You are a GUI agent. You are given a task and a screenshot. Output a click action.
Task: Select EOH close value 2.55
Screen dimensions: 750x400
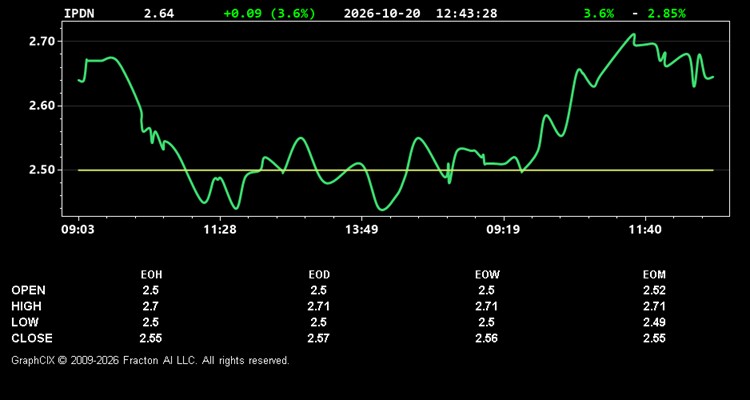pyautogui.click(x=151, y=338)
